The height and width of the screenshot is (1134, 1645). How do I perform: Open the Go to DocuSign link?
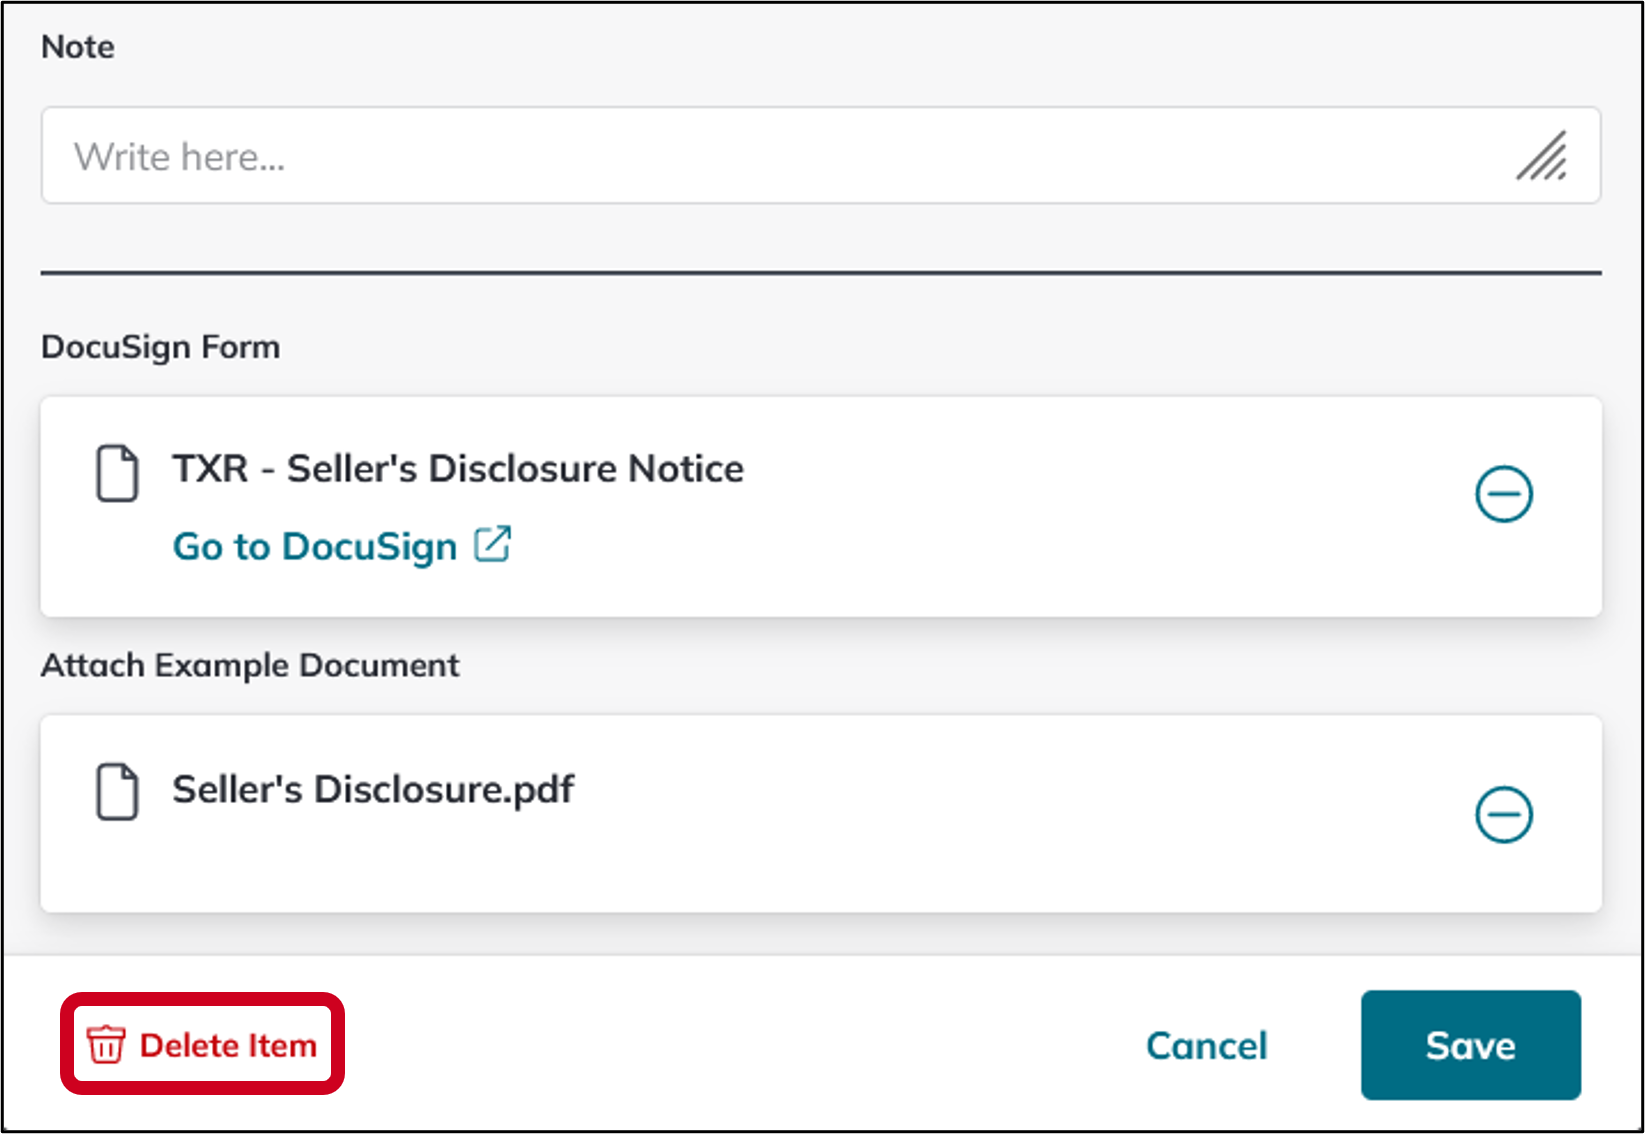[x=314, y=546]
